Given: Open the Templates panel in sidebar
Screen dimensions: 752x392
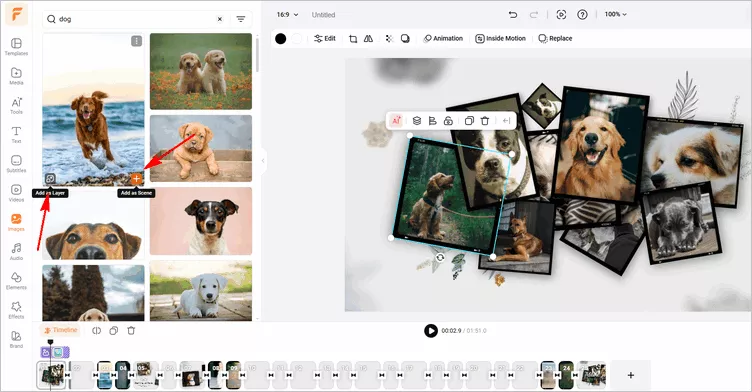Looking at the screenshot, I should [16, 47].
